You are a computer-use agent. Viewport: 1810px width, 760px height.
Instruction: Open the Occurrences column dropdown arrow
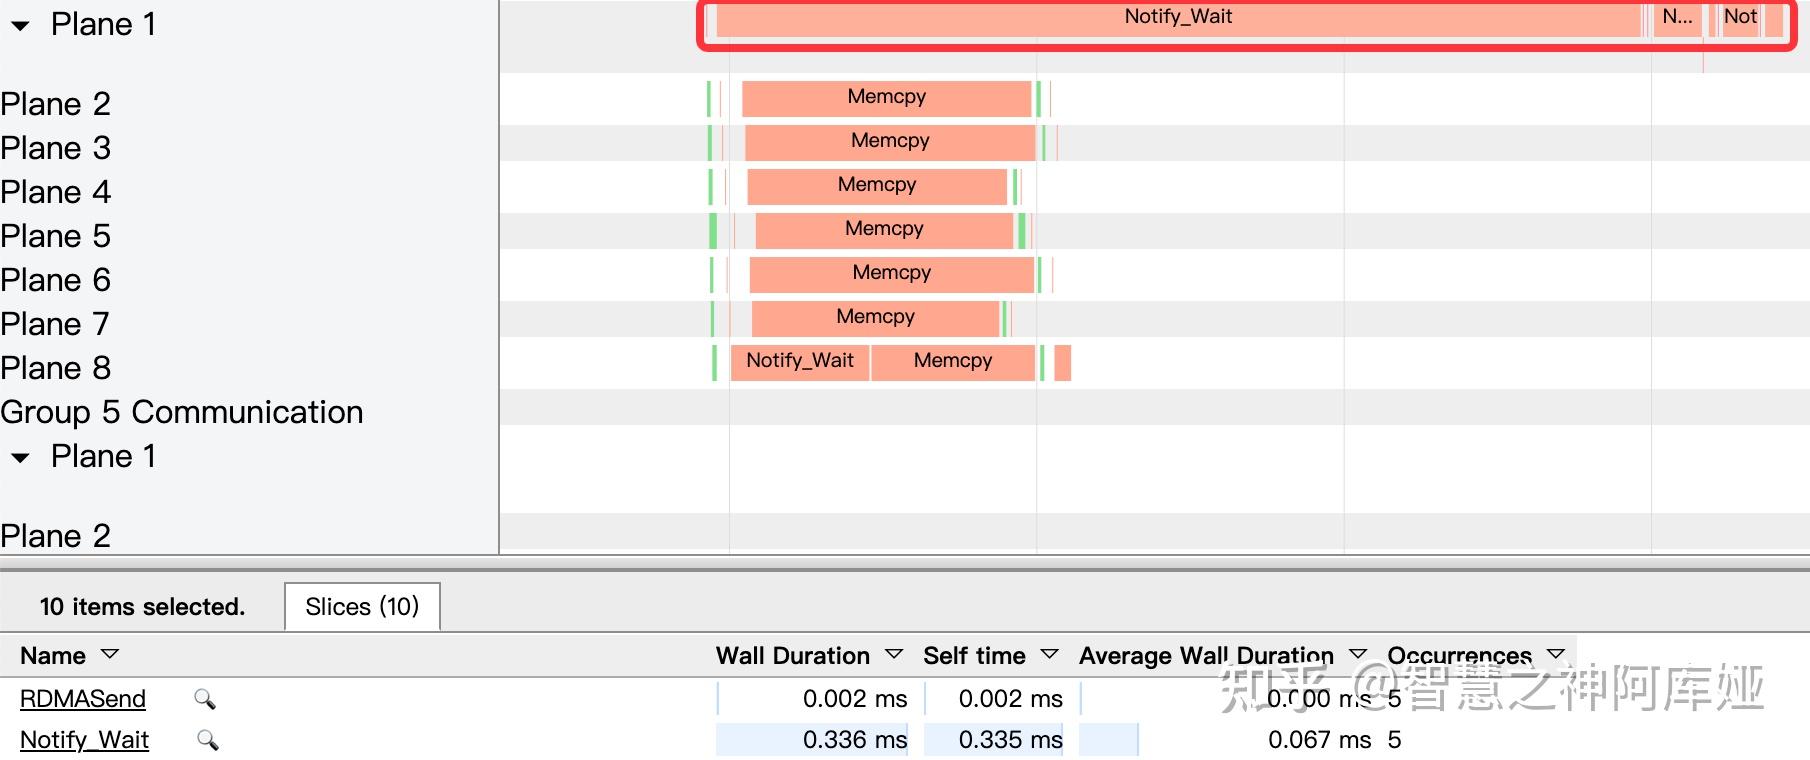click(1555, 655)
